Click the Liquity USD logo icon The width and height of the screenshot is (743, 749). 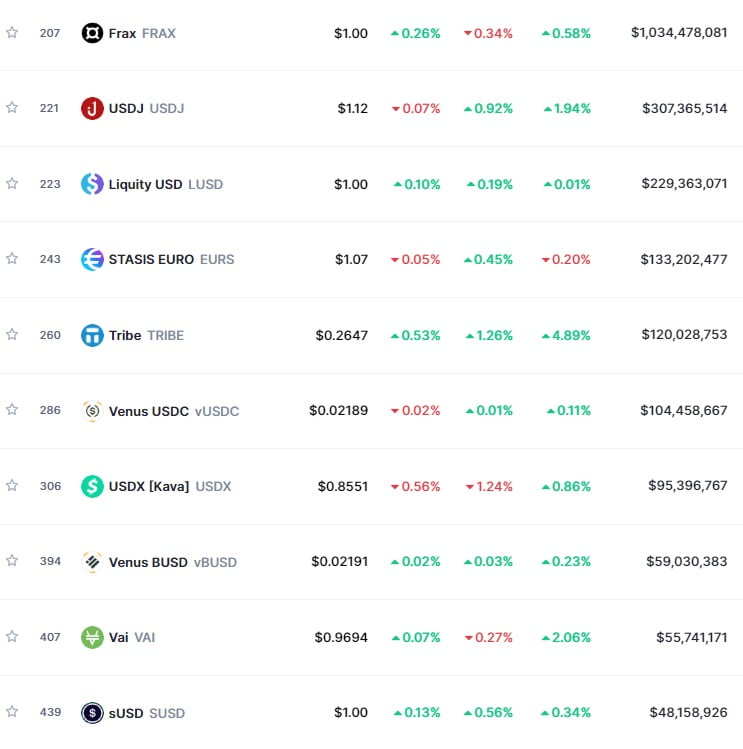(92, 184)
